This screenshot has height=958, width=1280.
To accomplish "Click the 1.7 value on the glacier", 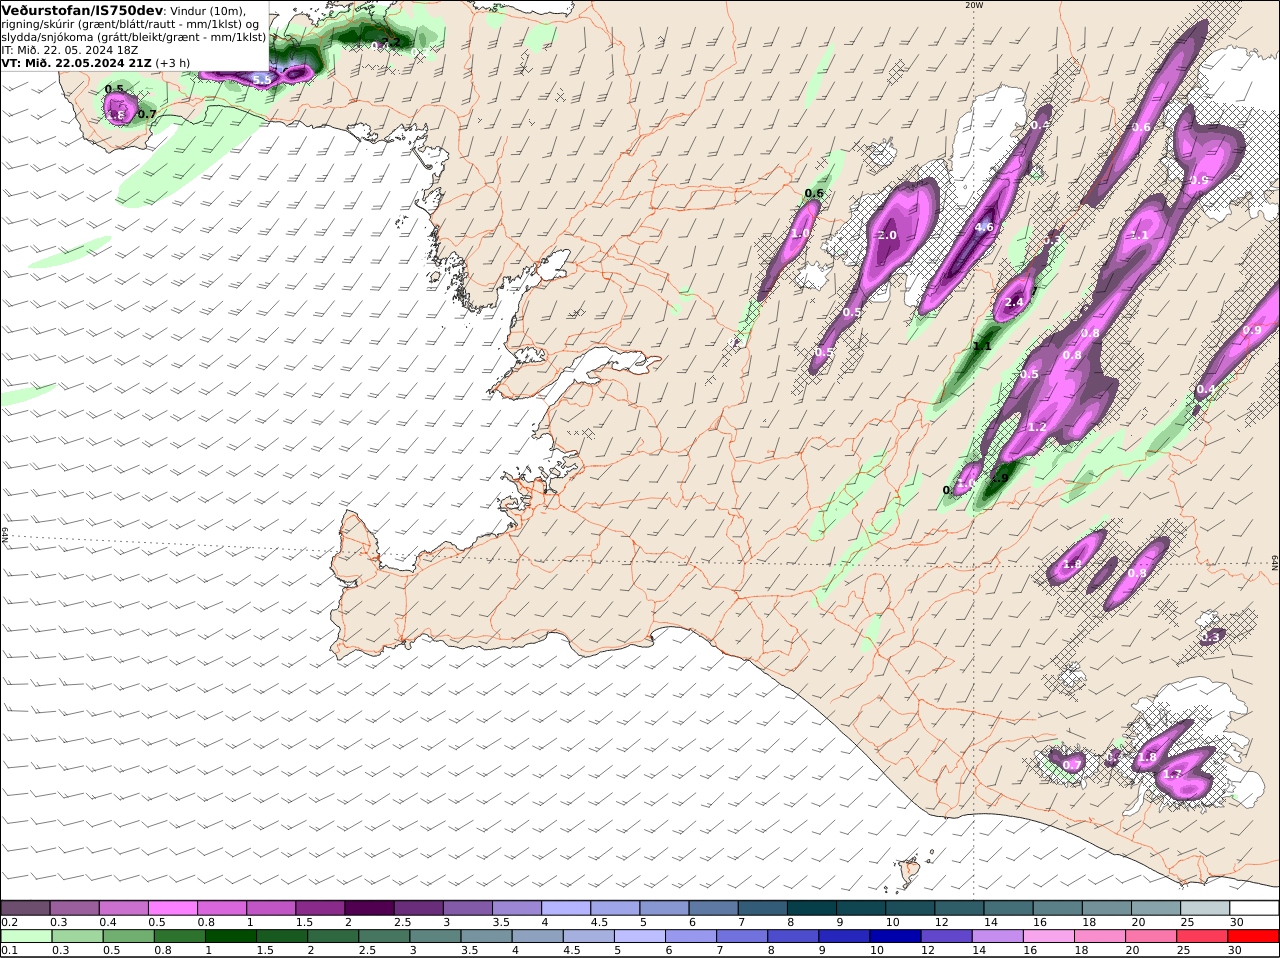I will point(1173,774).
